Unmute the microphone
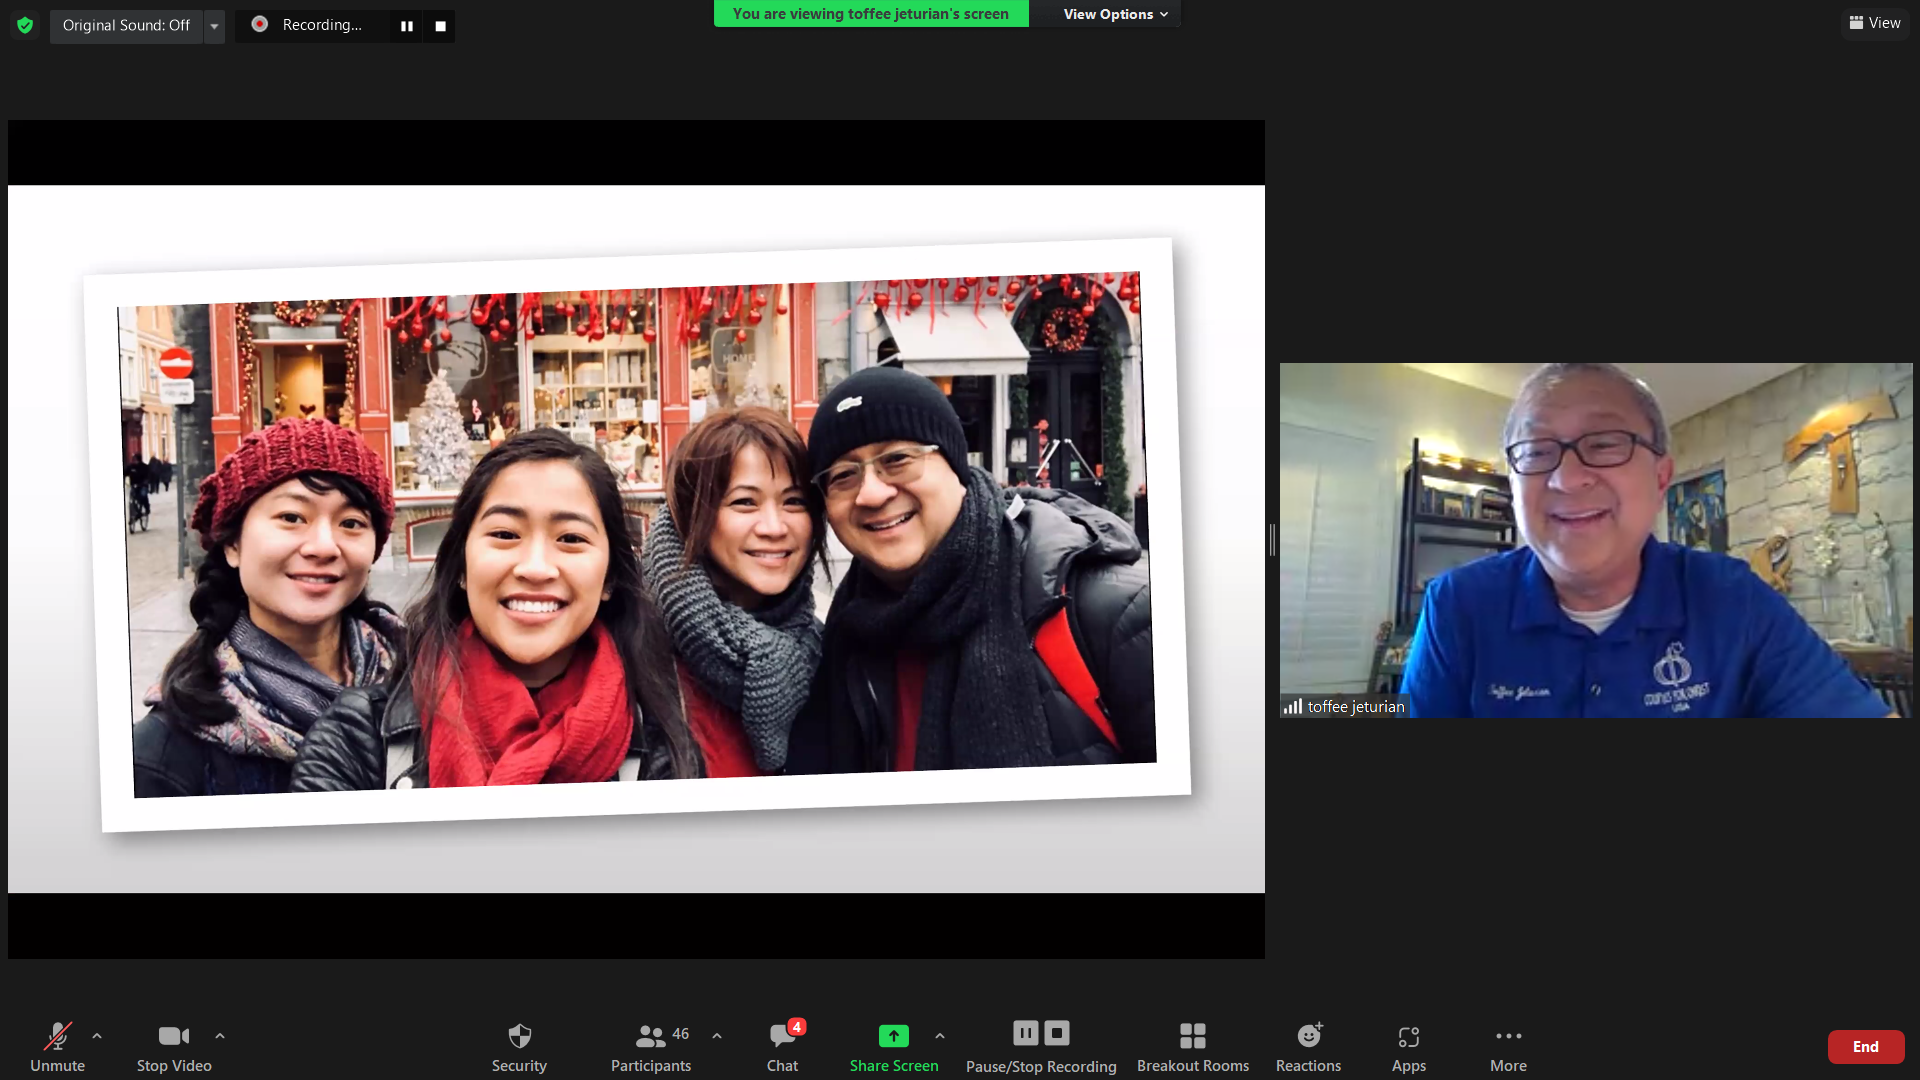The image size is (1920, 1080). click(58, 1047)
